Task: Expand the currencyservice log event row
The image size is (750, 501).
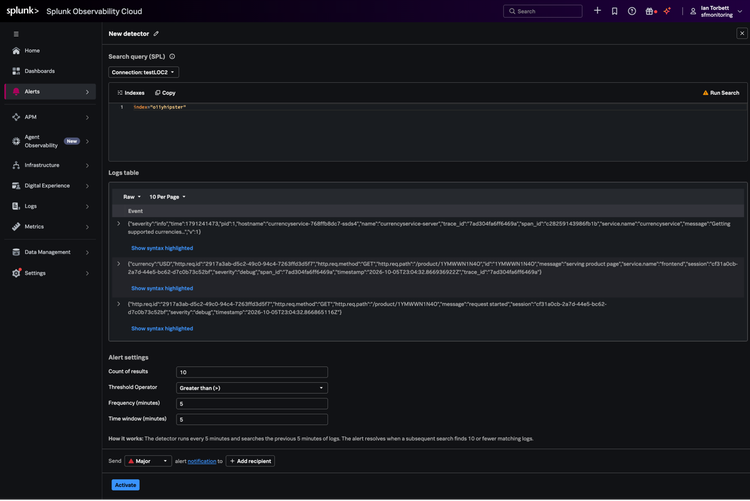Action: click(x=119, y=223)
